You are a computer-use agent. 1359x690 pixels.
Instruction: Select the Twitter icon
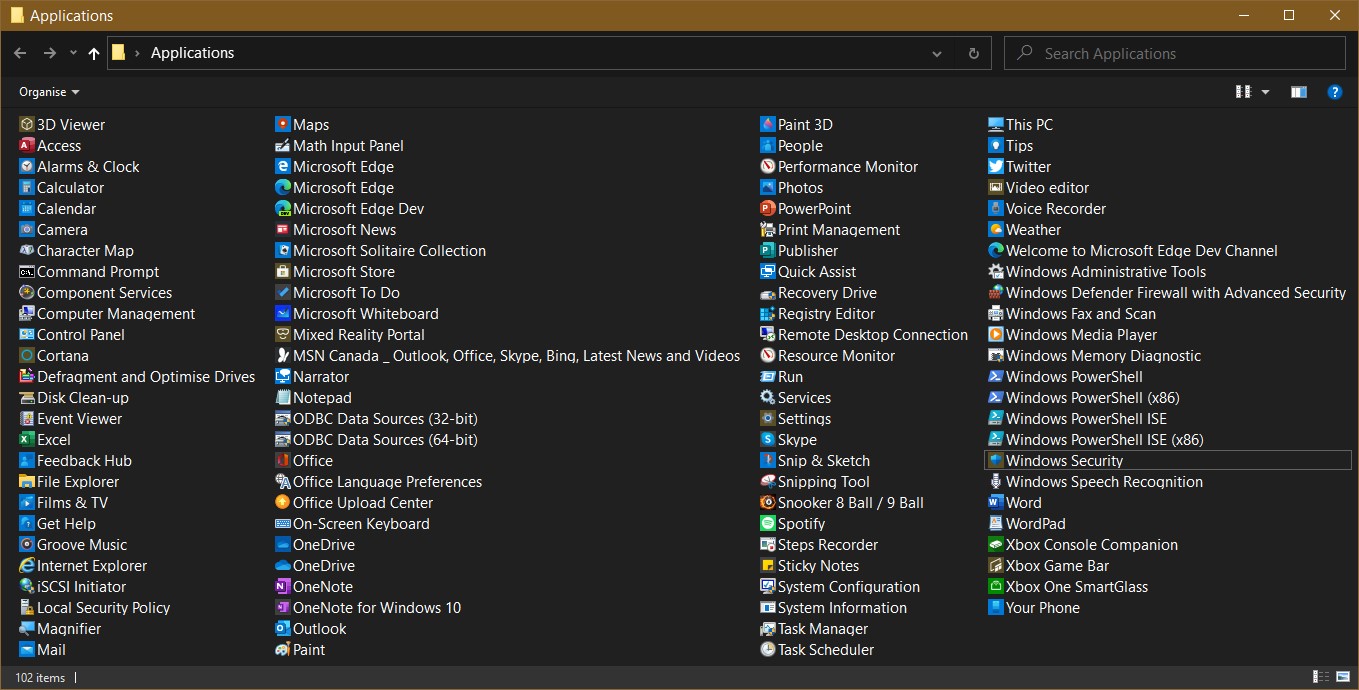[x=996, y=167]
